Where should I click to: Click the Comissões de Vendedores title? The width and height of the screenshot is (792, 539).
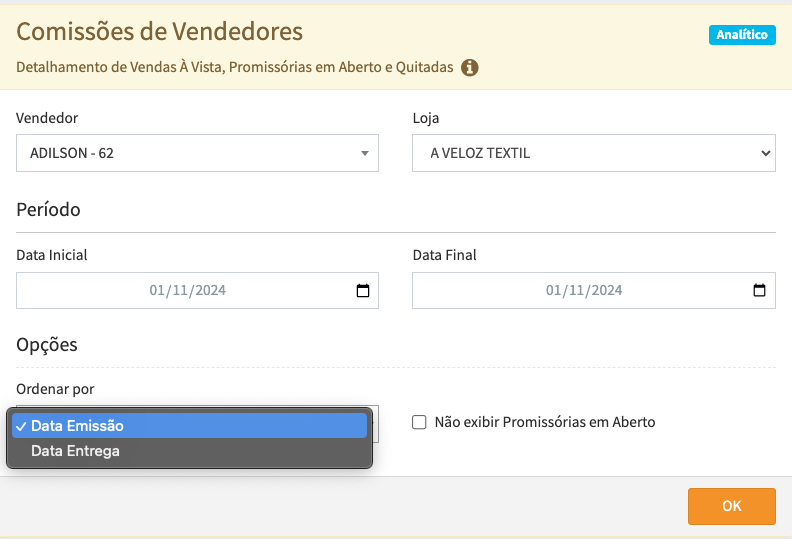click(160, 32)
